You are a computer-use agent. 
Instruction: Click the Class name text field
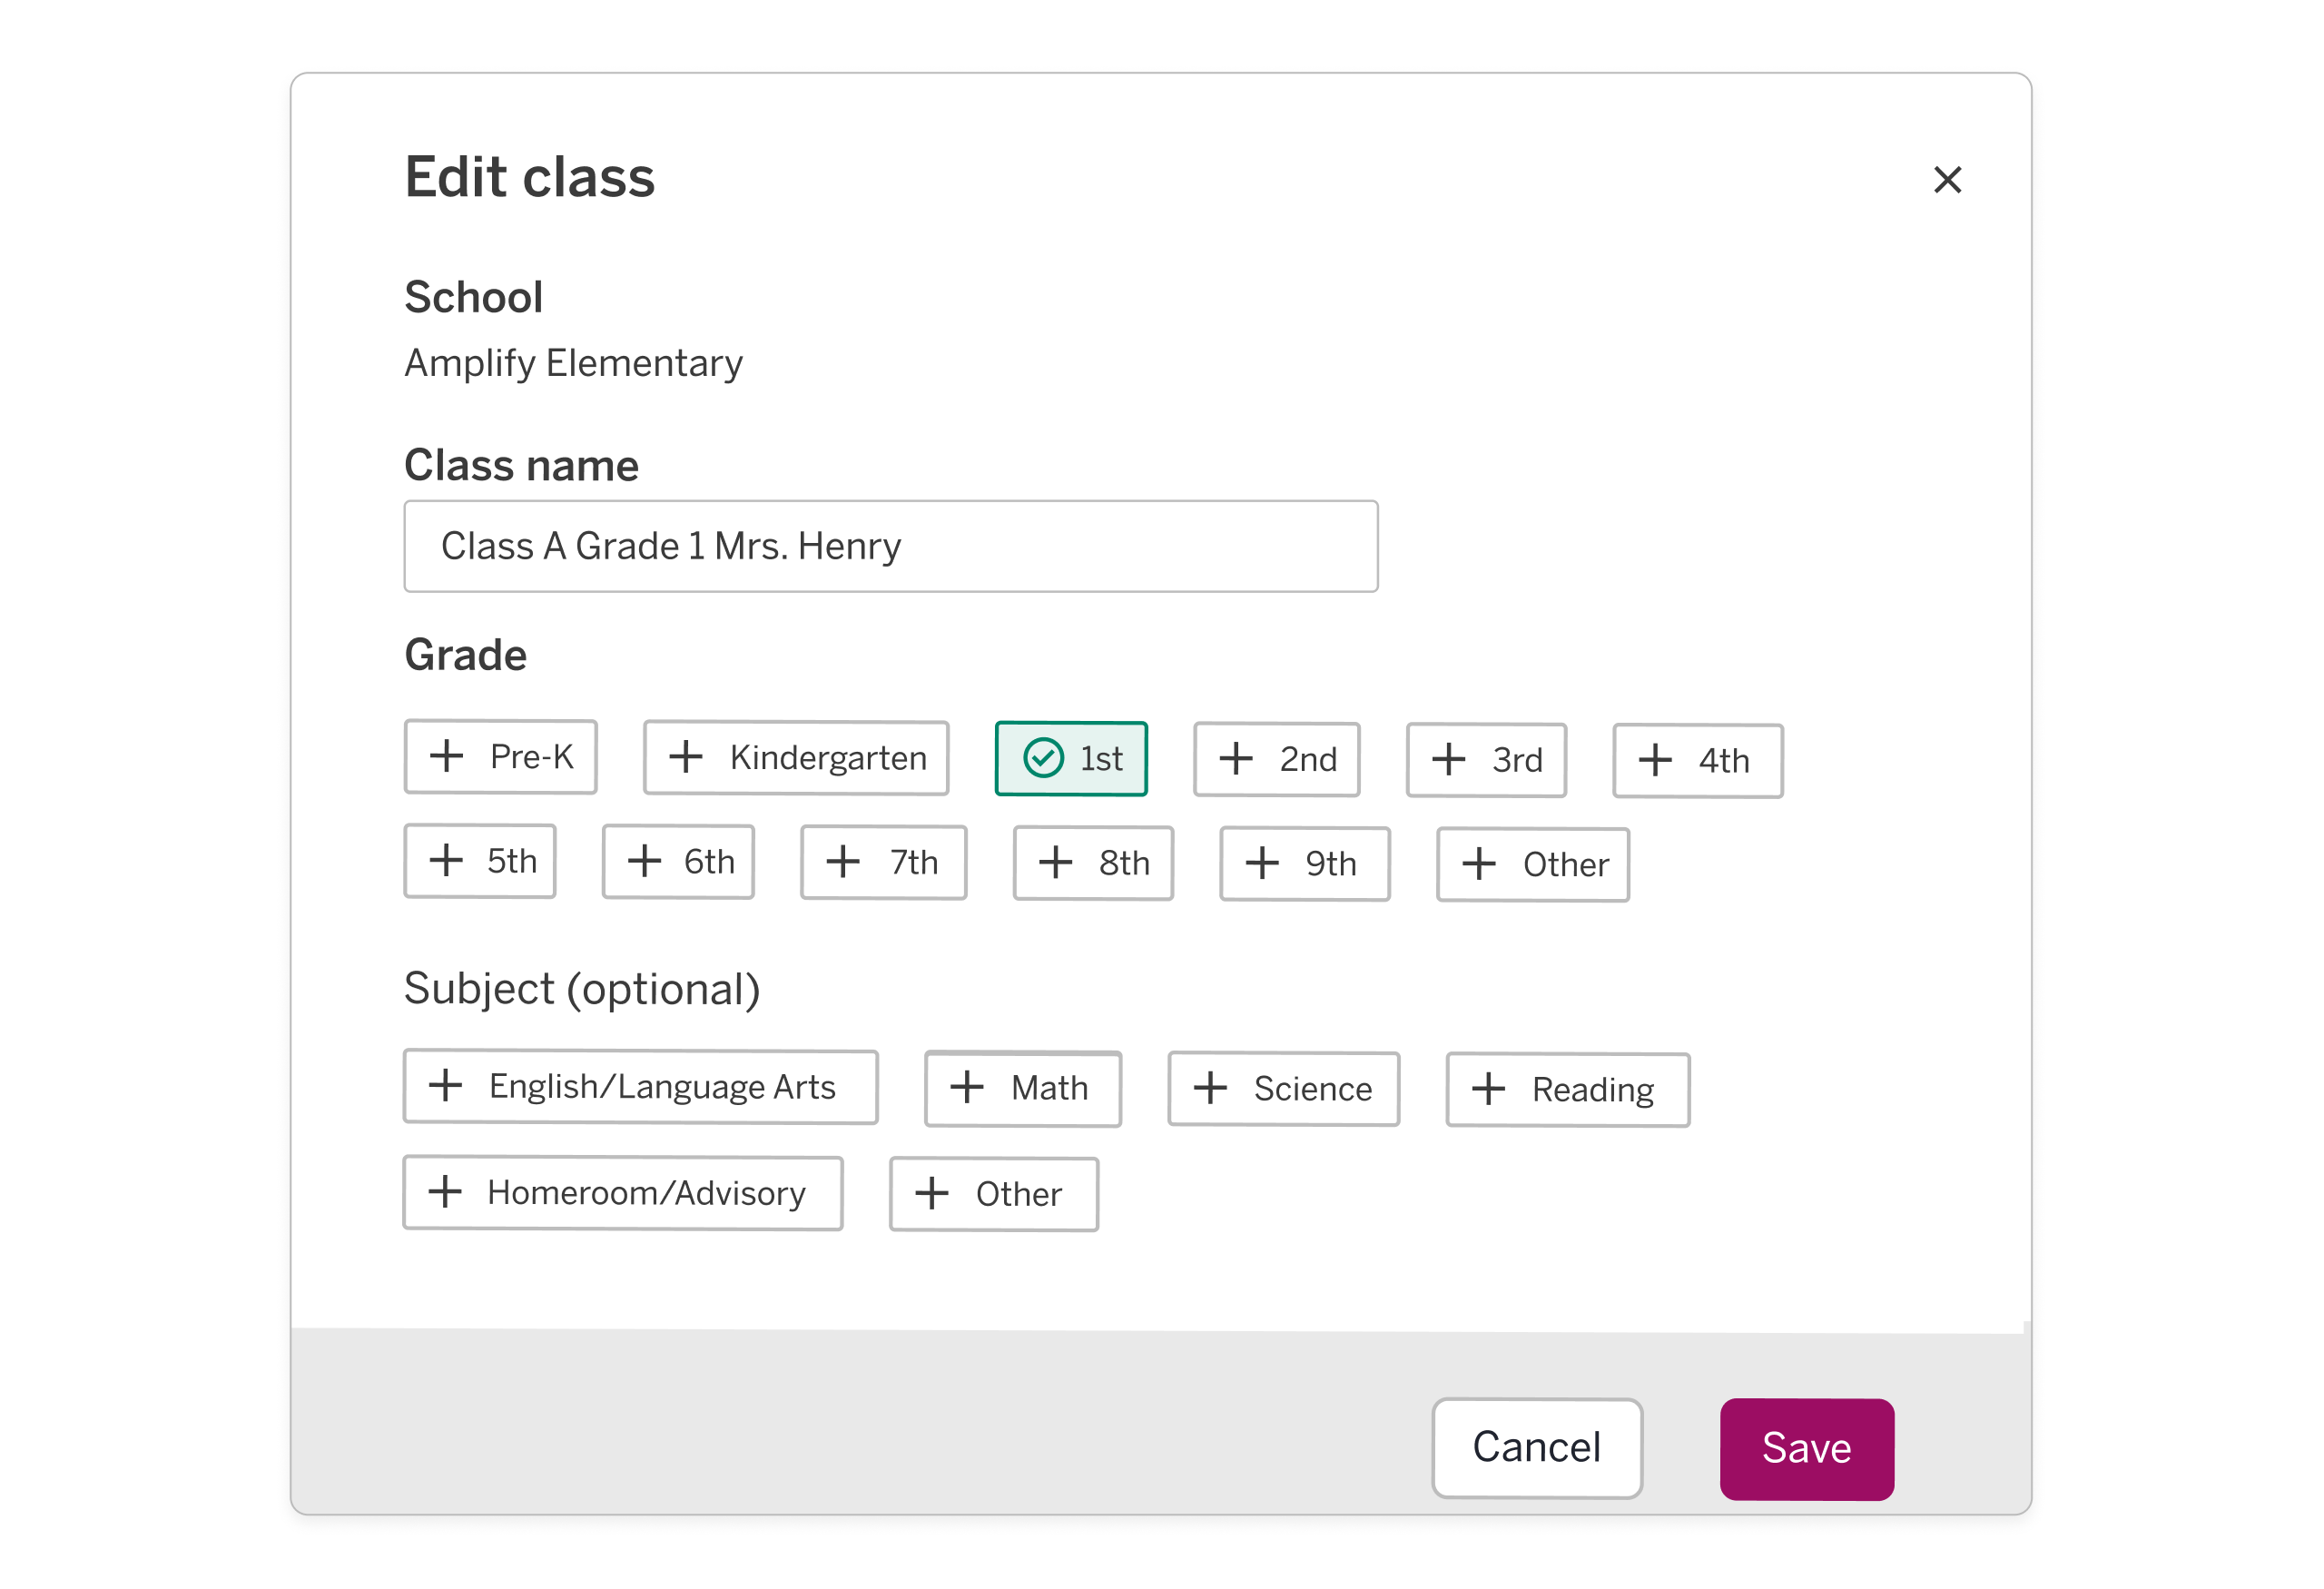click(890, 546)
